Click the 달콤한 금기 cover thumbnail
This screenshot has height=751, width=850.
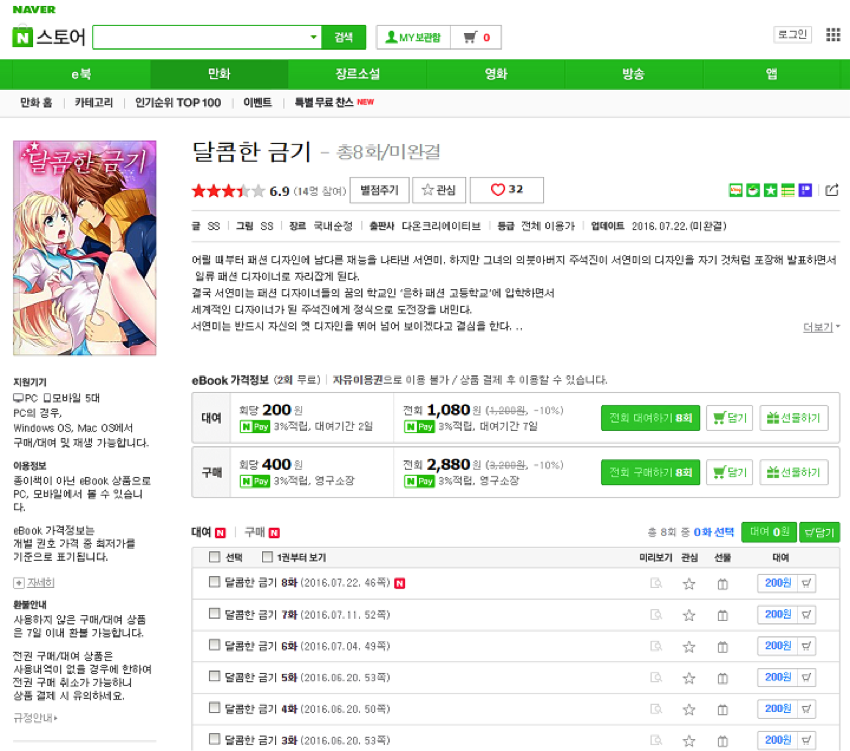(84, 247)
